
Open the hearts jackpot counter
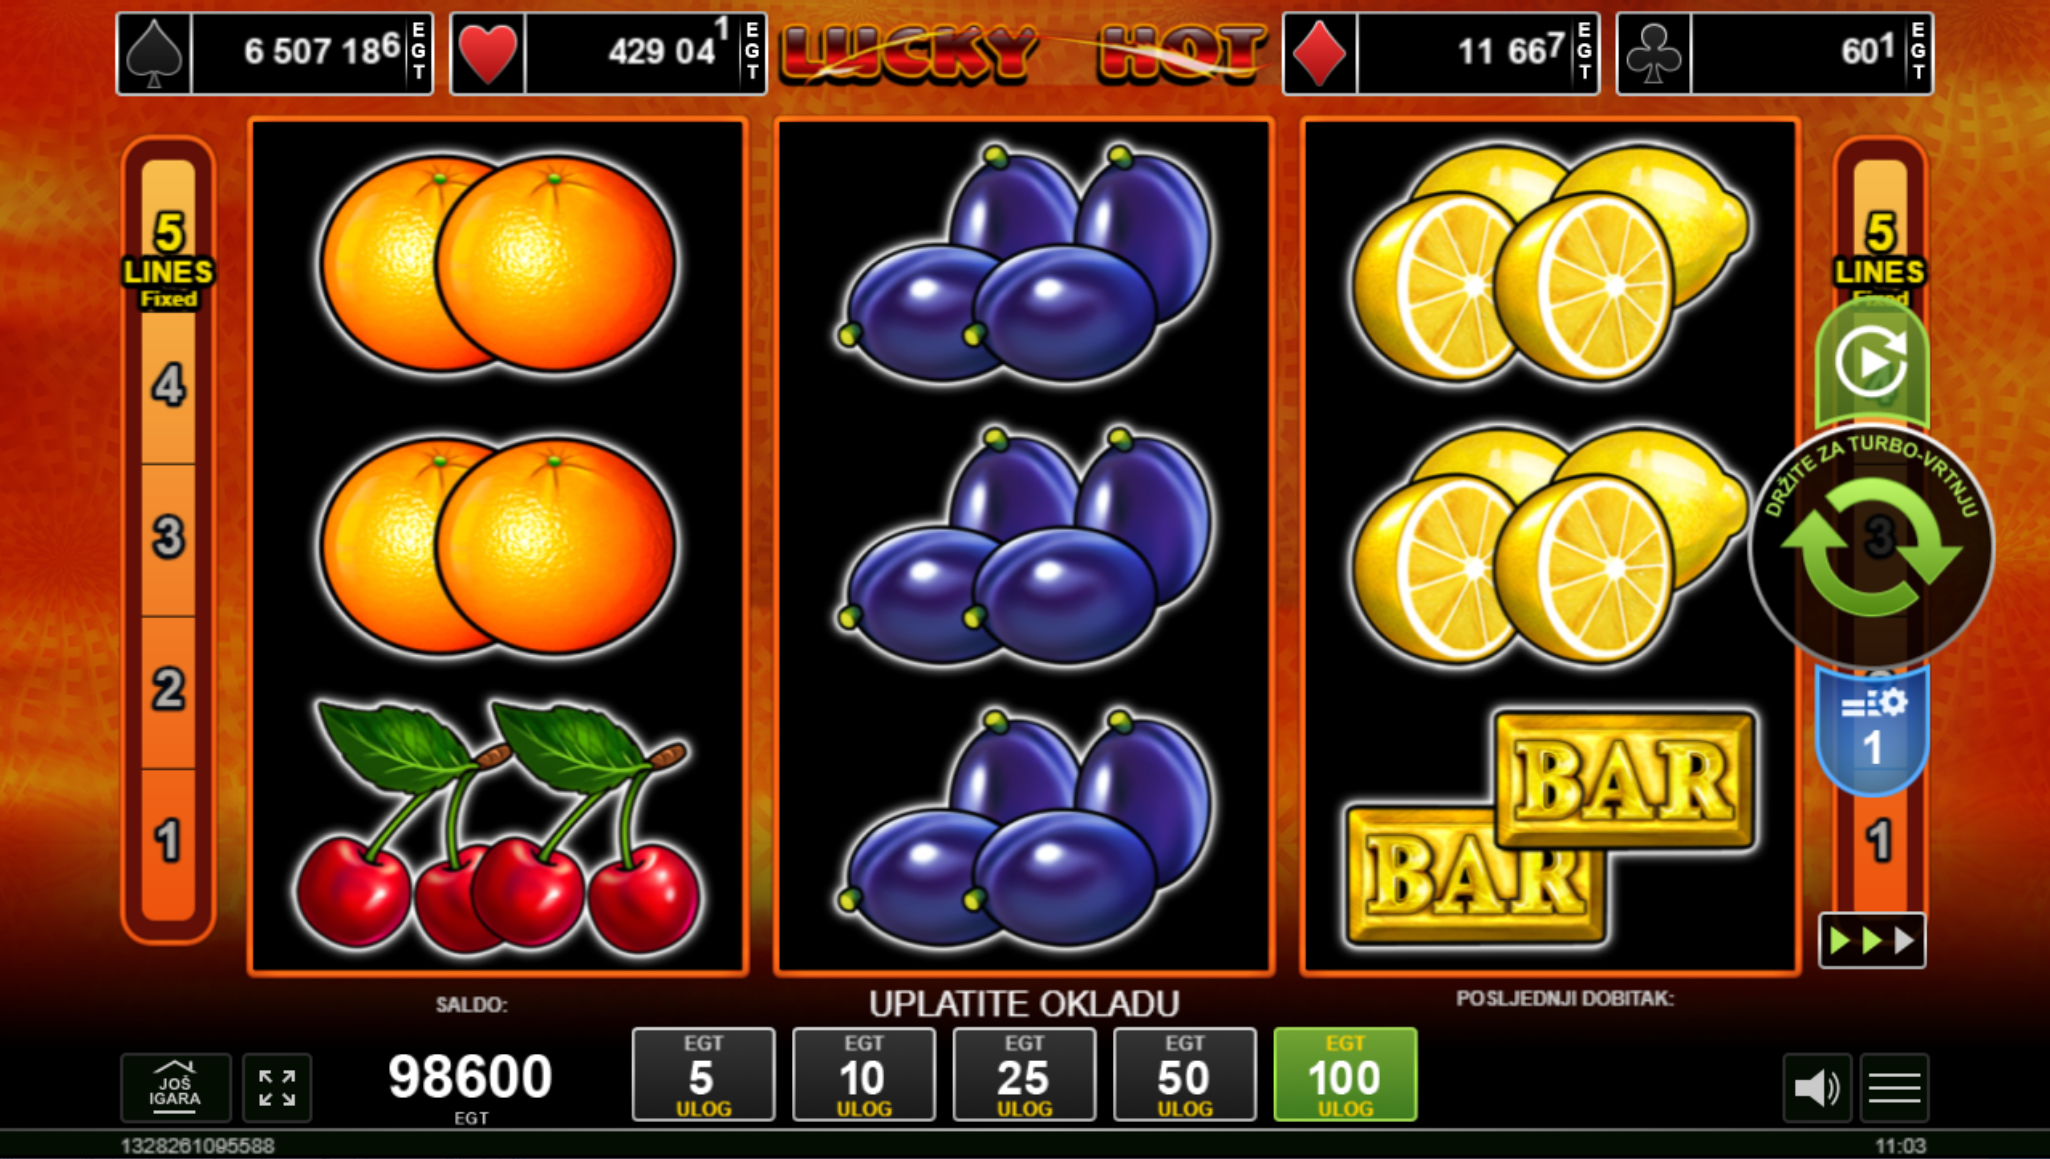tap(608, 54)
